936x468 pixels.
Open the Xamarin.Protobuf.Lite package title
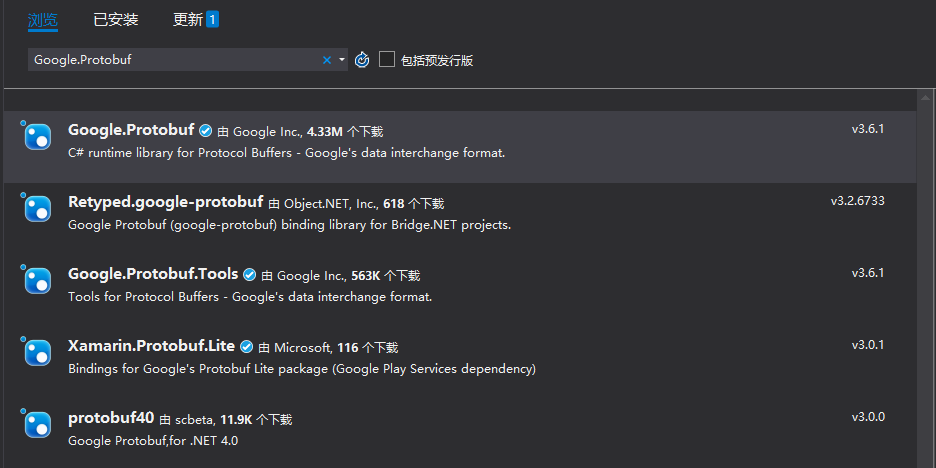pyautogui.click(x=152, y=346)
